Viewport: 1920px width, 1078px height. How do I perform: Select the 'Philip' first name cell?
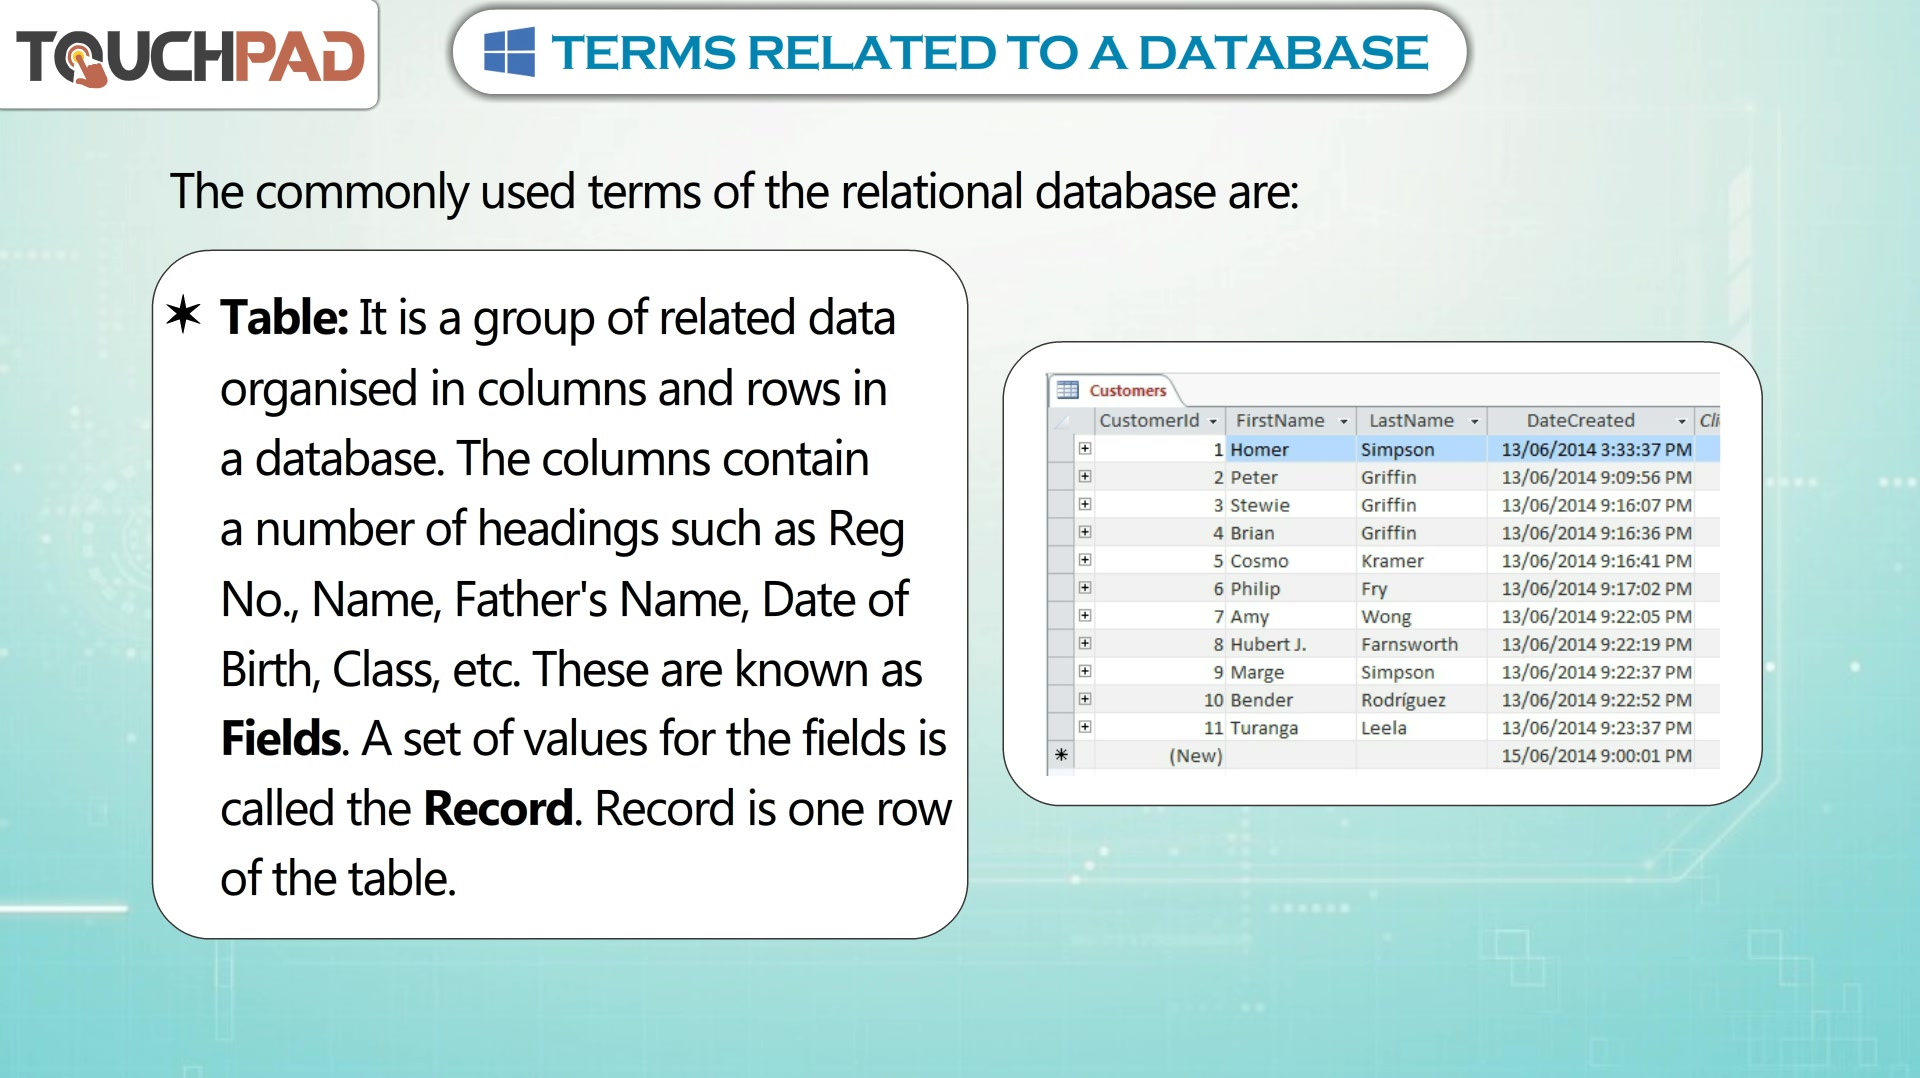click(x=1290, y=589)
